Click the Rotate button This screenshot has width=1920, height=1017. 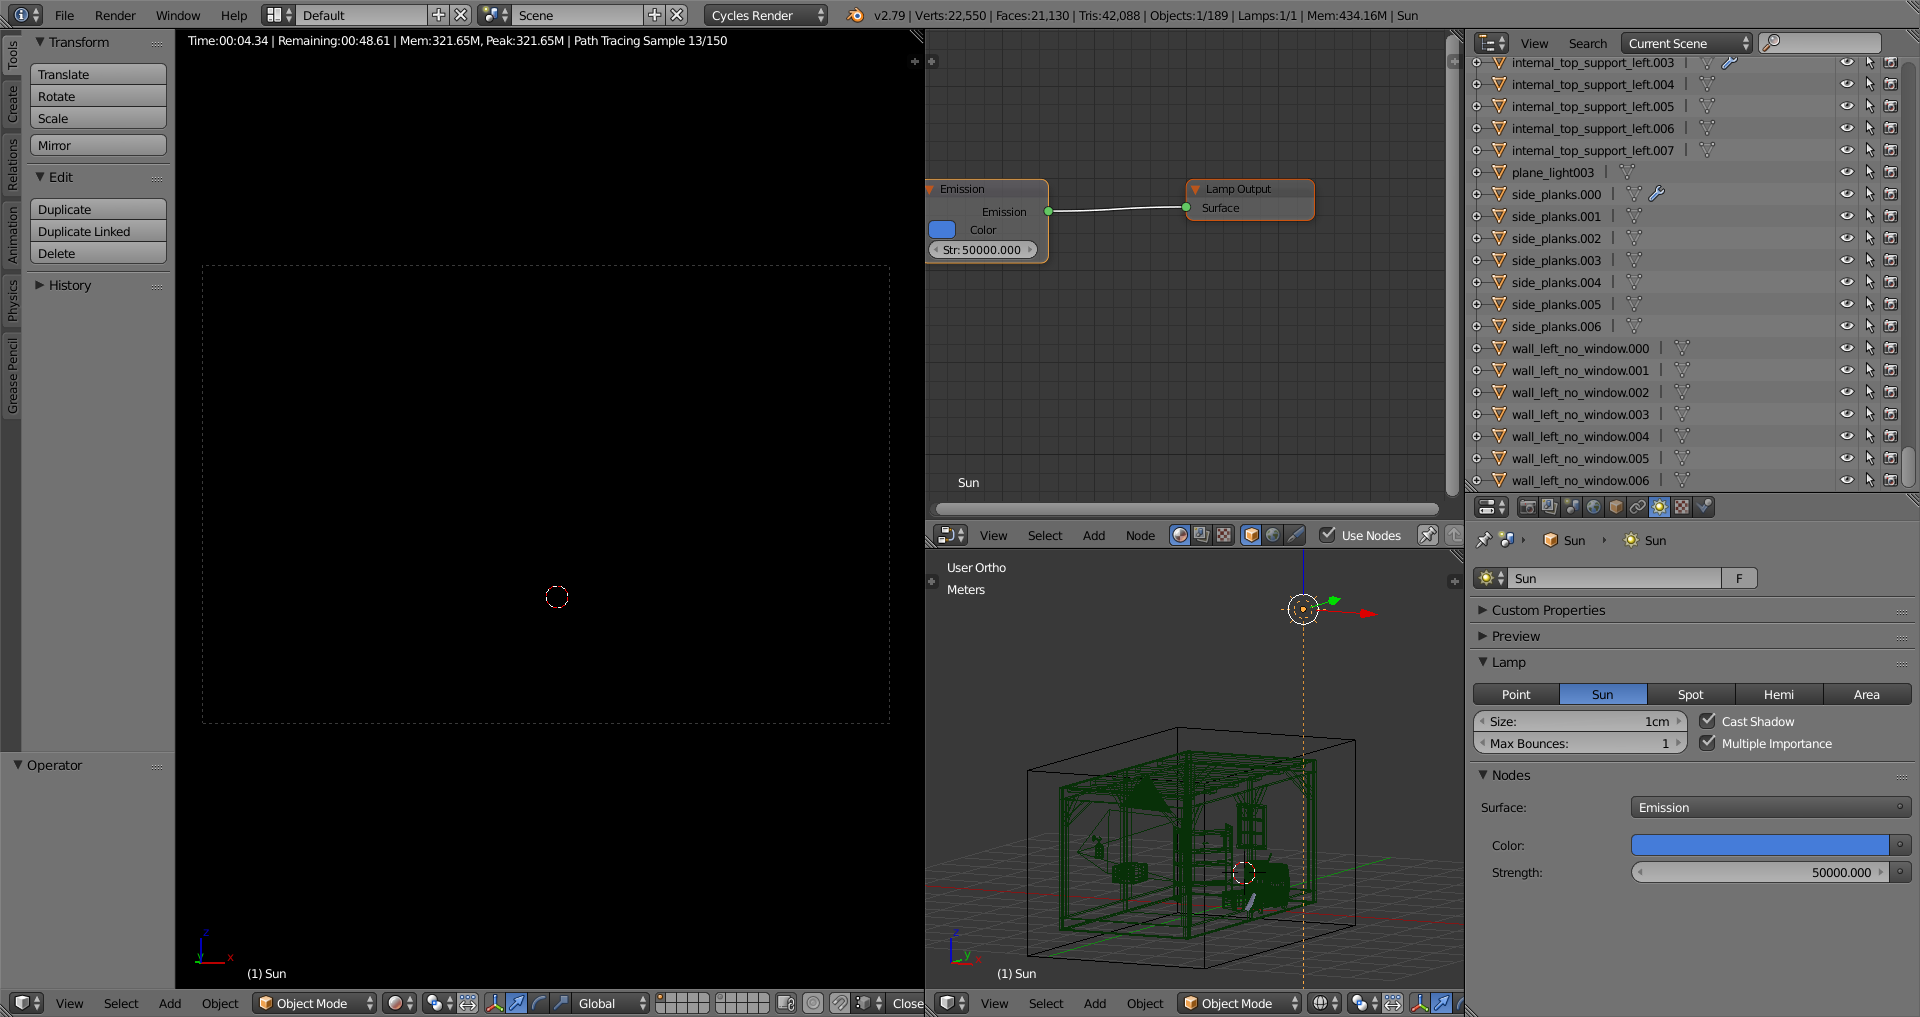click(x=98, y=96)
